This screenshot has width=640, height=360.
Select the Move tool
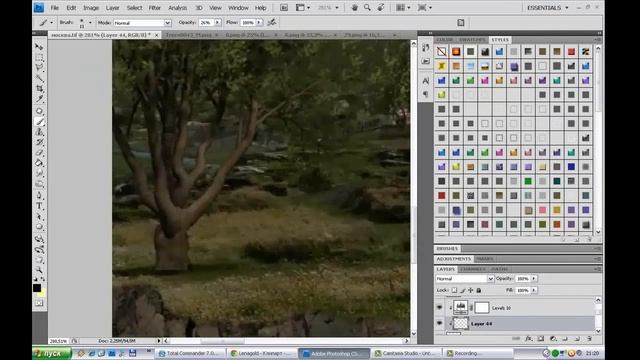click(x=39, y=47)
